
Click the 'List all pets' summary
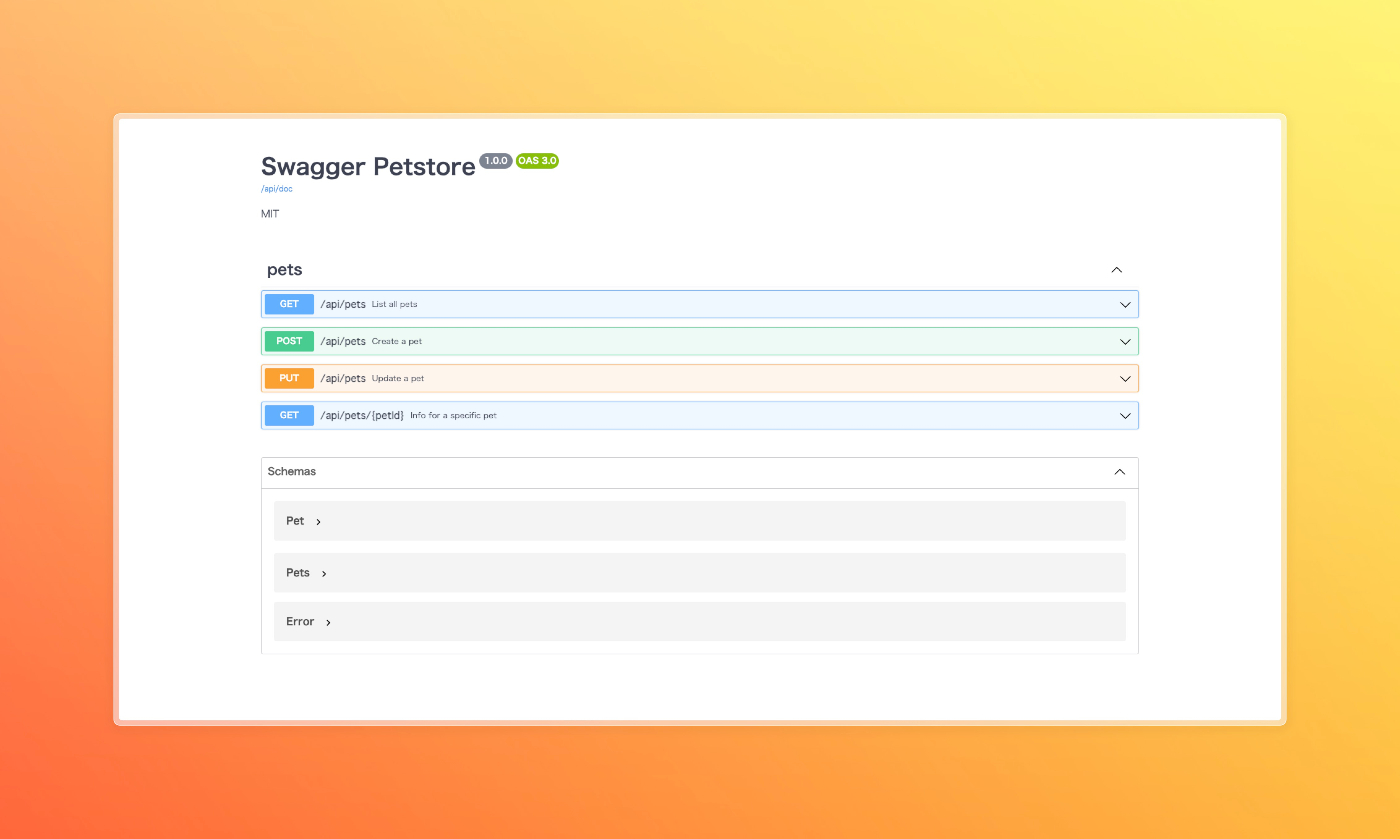395,304
